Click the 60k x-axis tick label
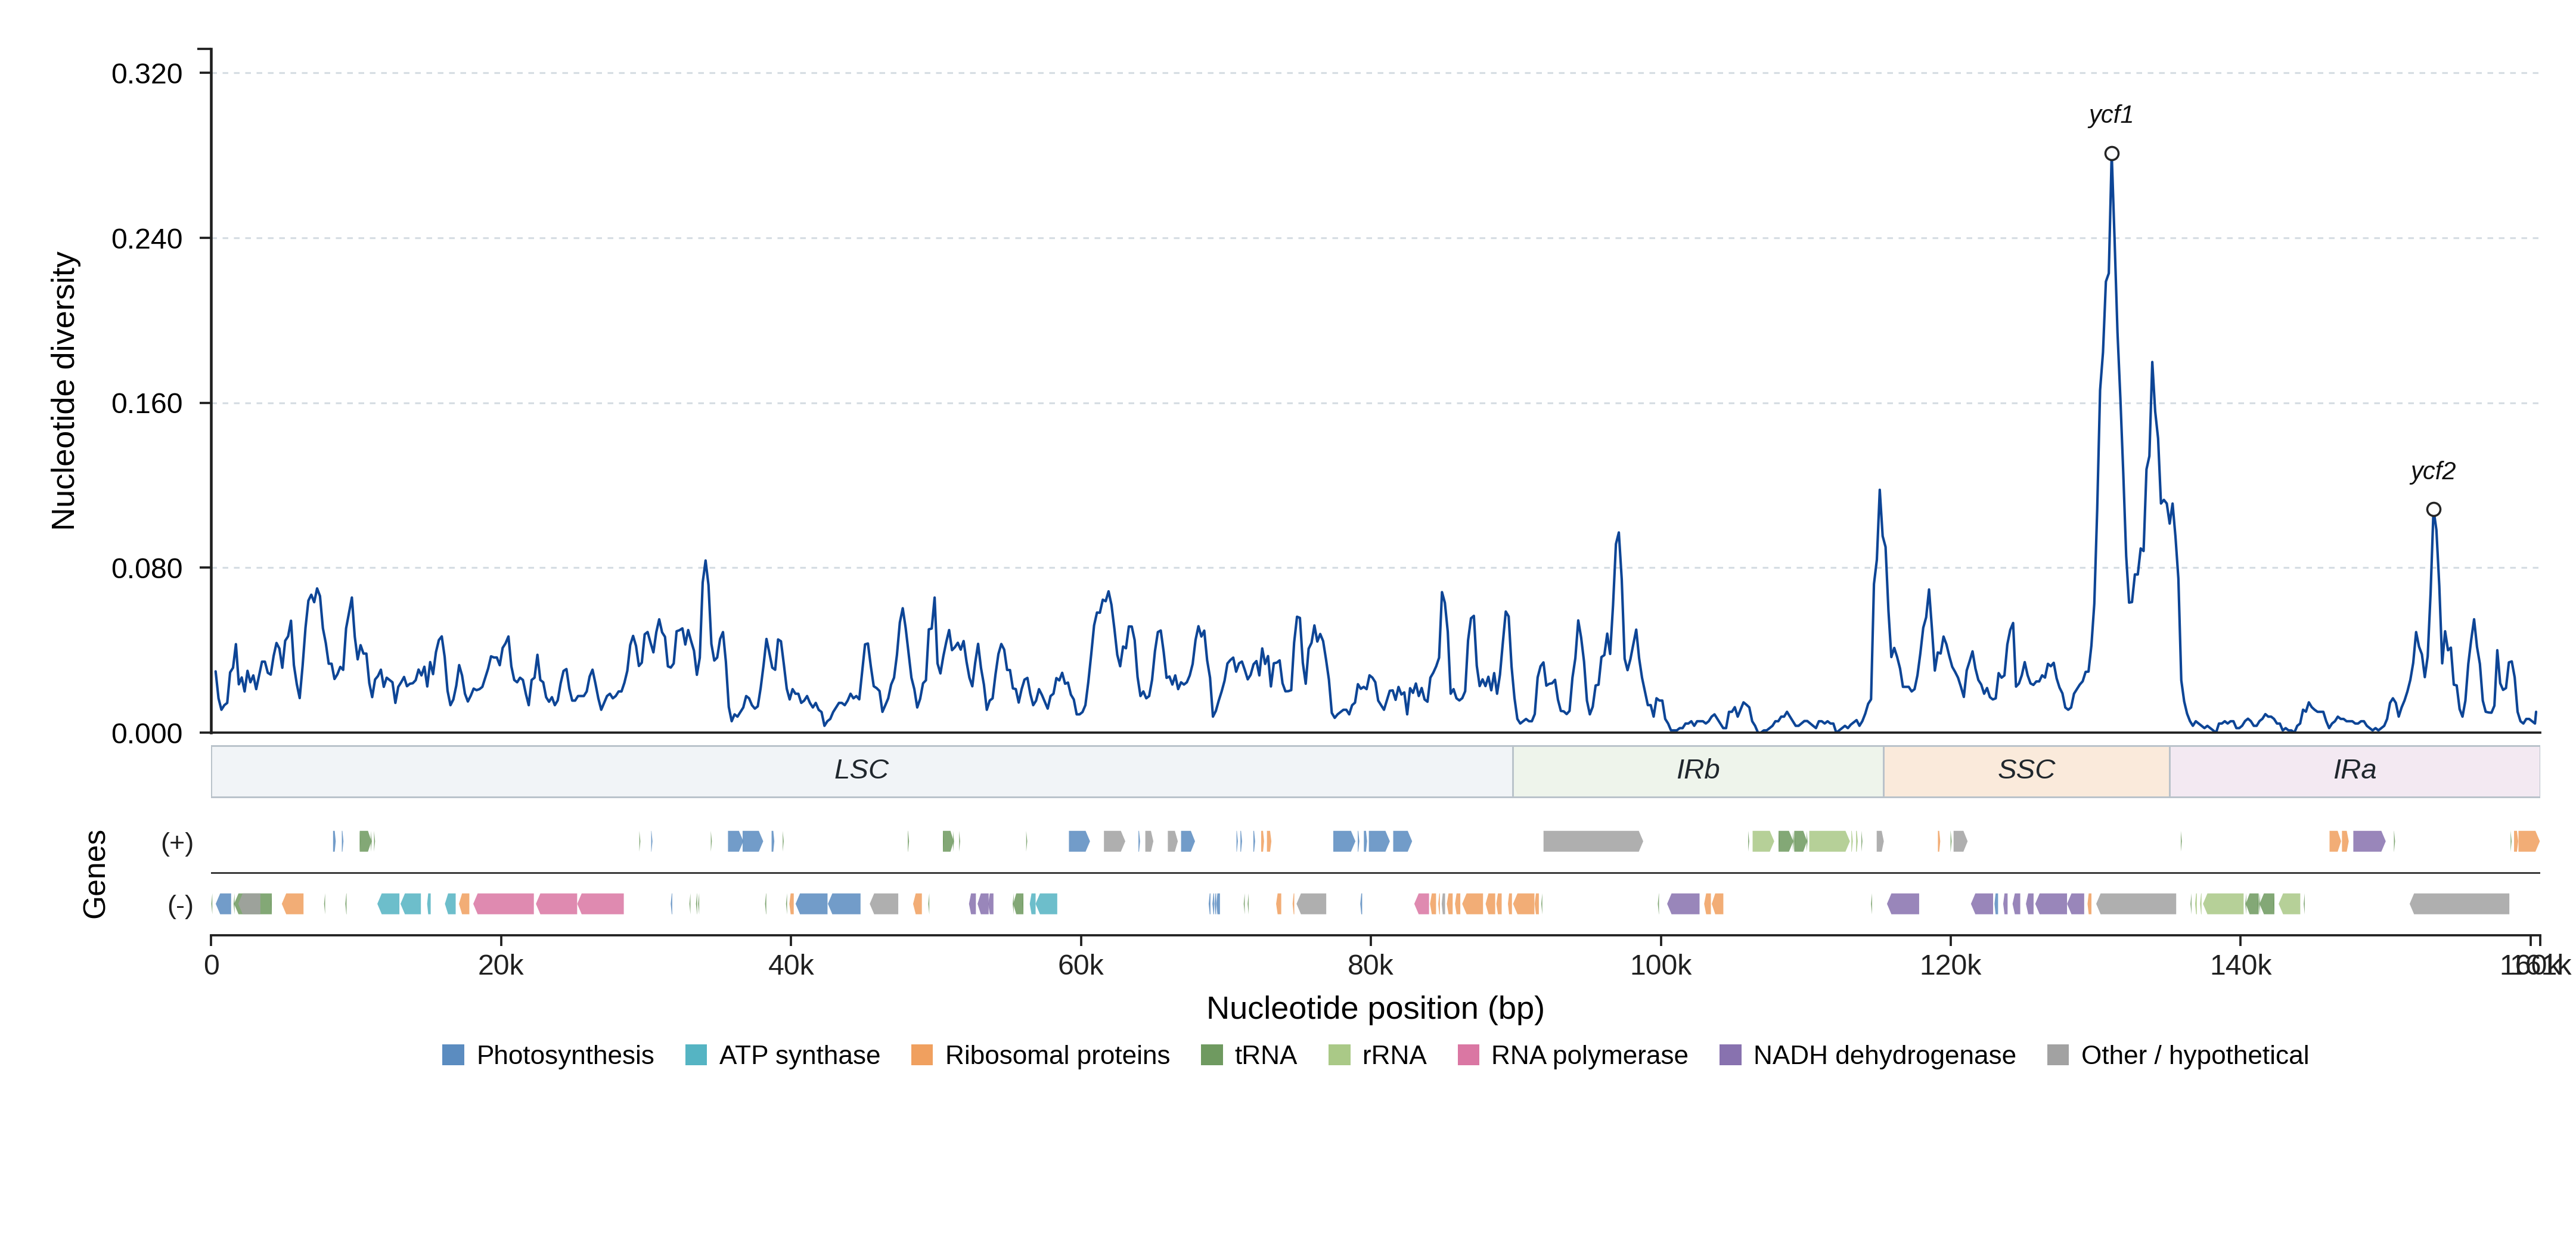The height and width of the screenshot is (1253, 2576). coord(1081,966)
